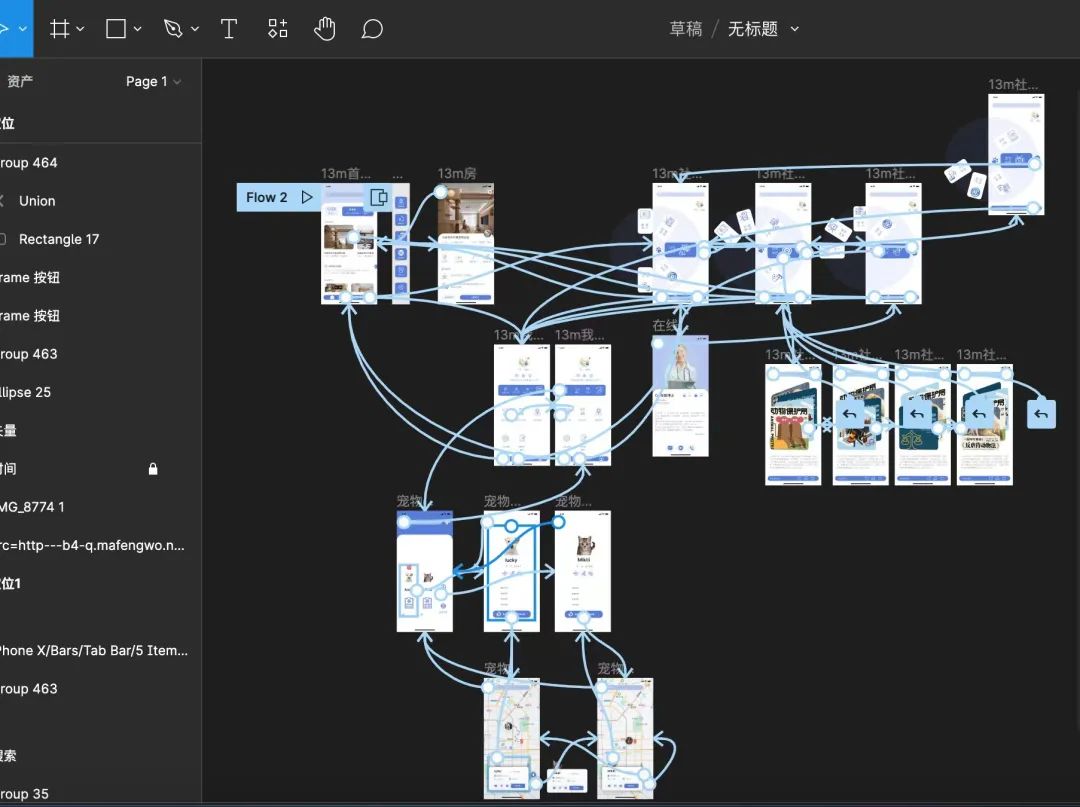This screenshot has height=807, width=1080.
Task: Click the 草稿 drafts breadcrumb link
Action: click(685, 29)
